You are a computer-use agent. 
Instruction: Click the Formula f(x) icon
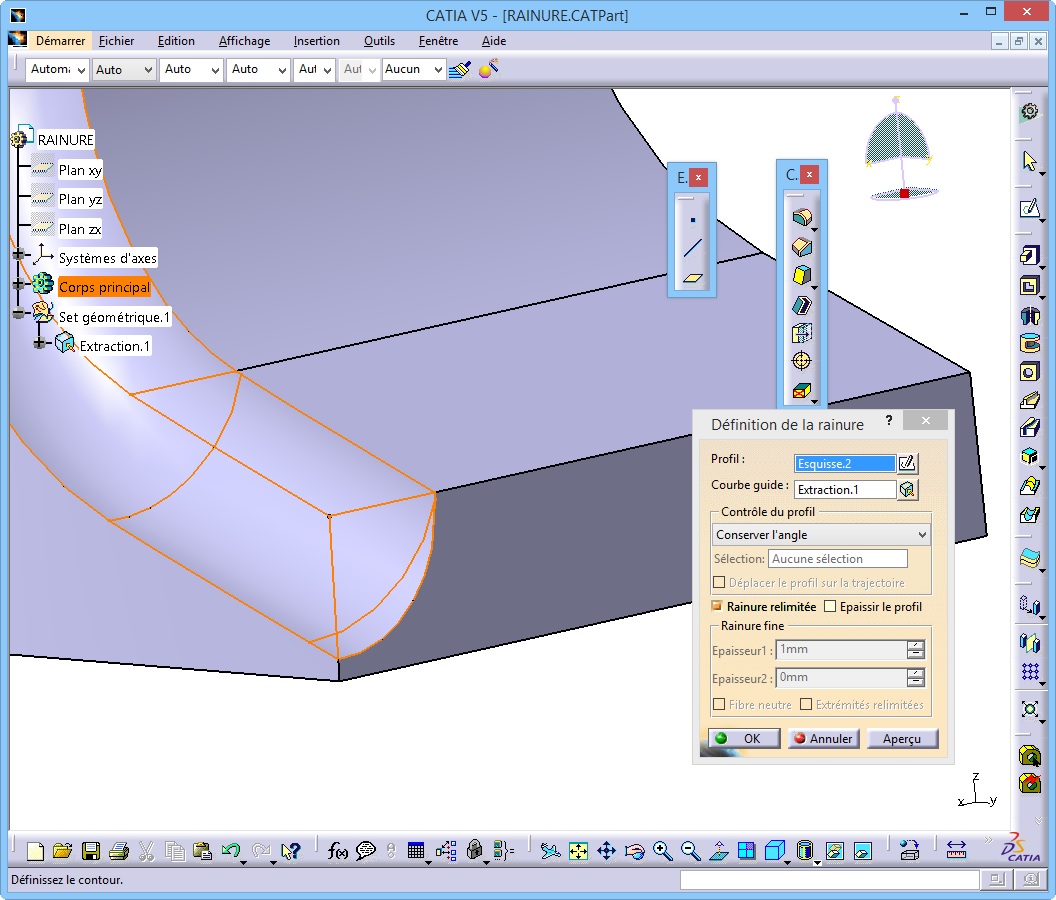click(x=337, y=851)
